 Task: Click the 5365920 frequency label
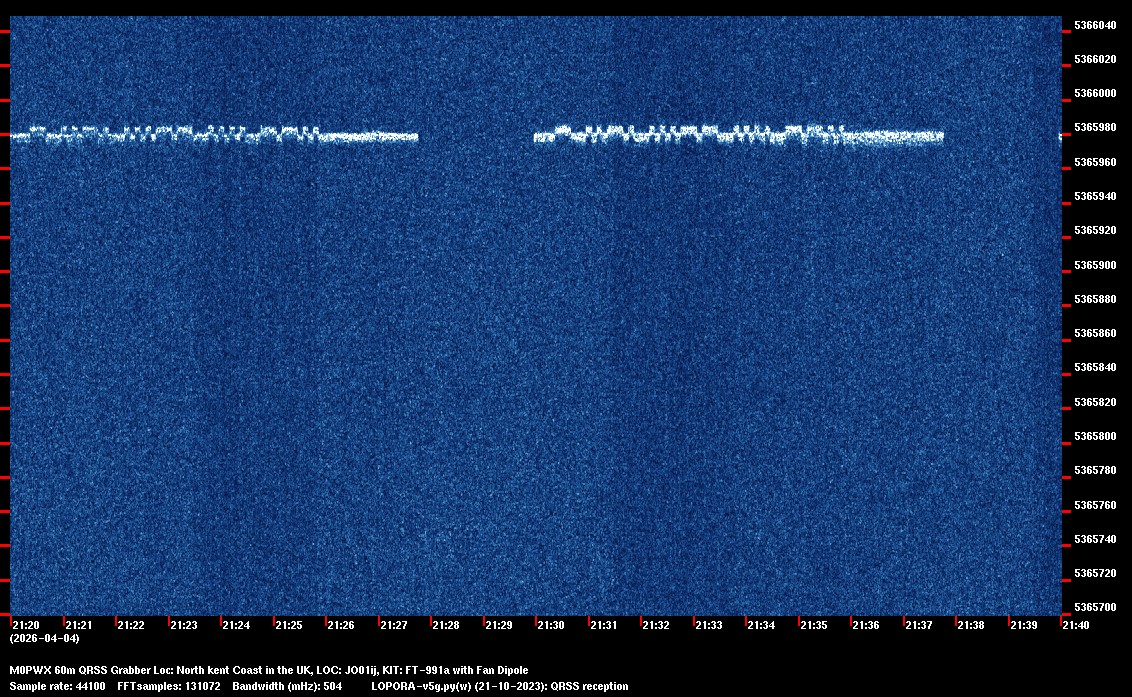pos(1094,230)
